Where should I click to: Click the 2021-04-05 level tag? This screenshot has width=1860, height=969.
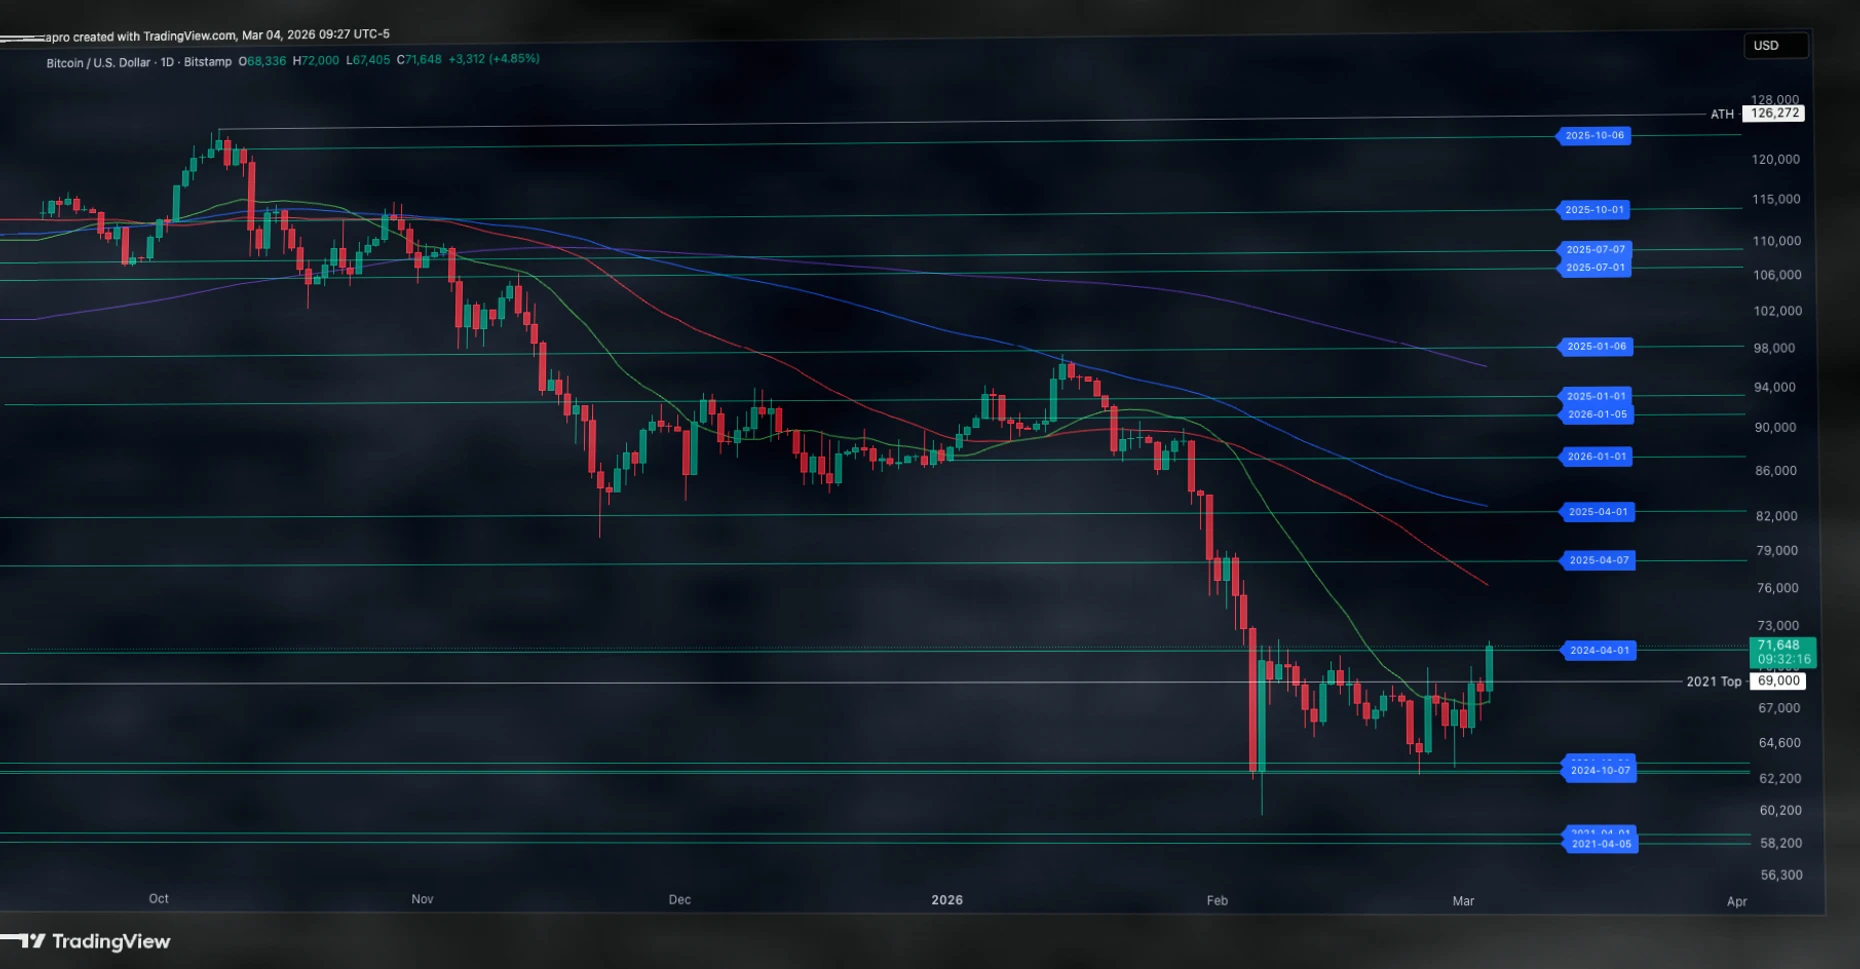tap(1600, 845)
